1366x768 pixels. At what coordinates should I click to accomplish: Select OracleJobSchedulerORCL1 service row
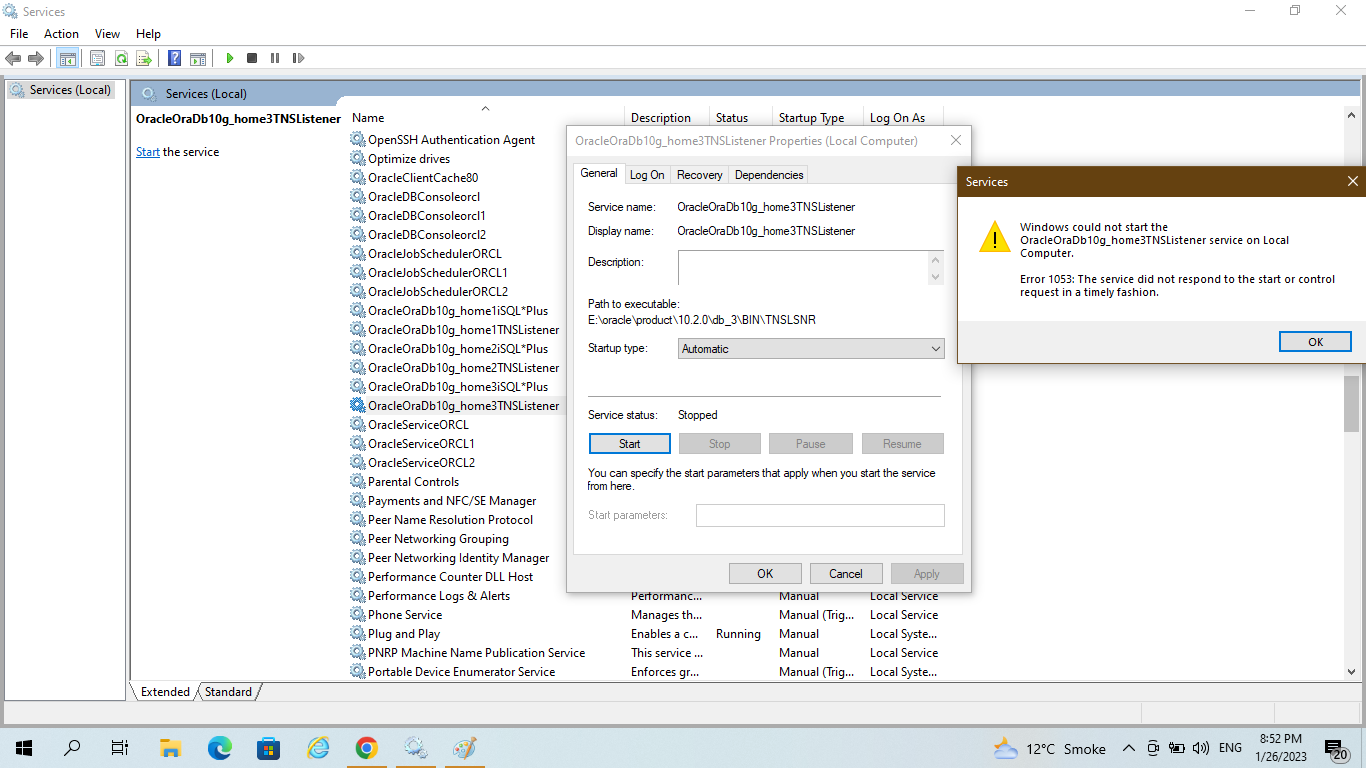coord(438,273)
